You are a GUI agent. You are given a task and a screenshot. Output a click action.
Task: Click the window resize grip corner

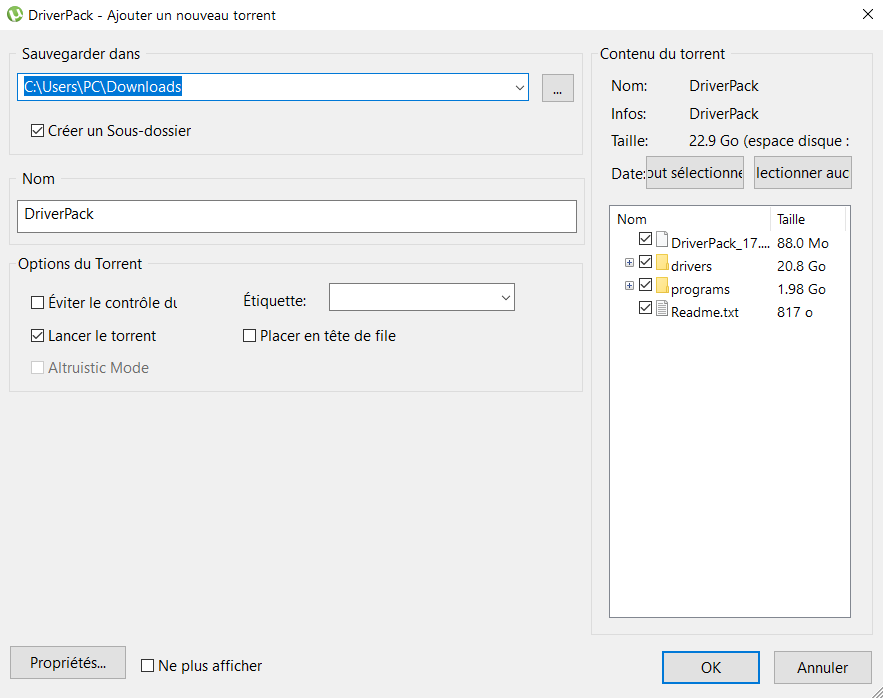[x=876, y=692]
